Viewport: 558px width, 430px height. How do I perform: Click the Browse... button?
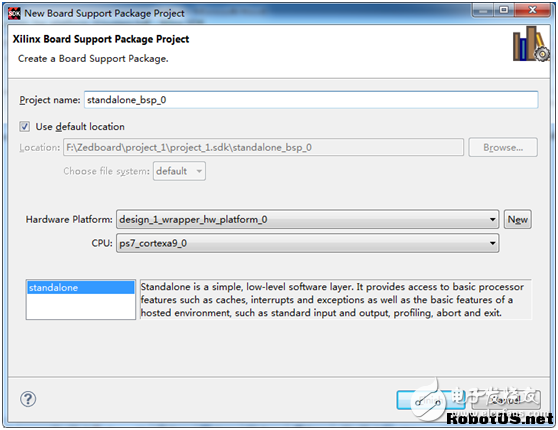503,147
